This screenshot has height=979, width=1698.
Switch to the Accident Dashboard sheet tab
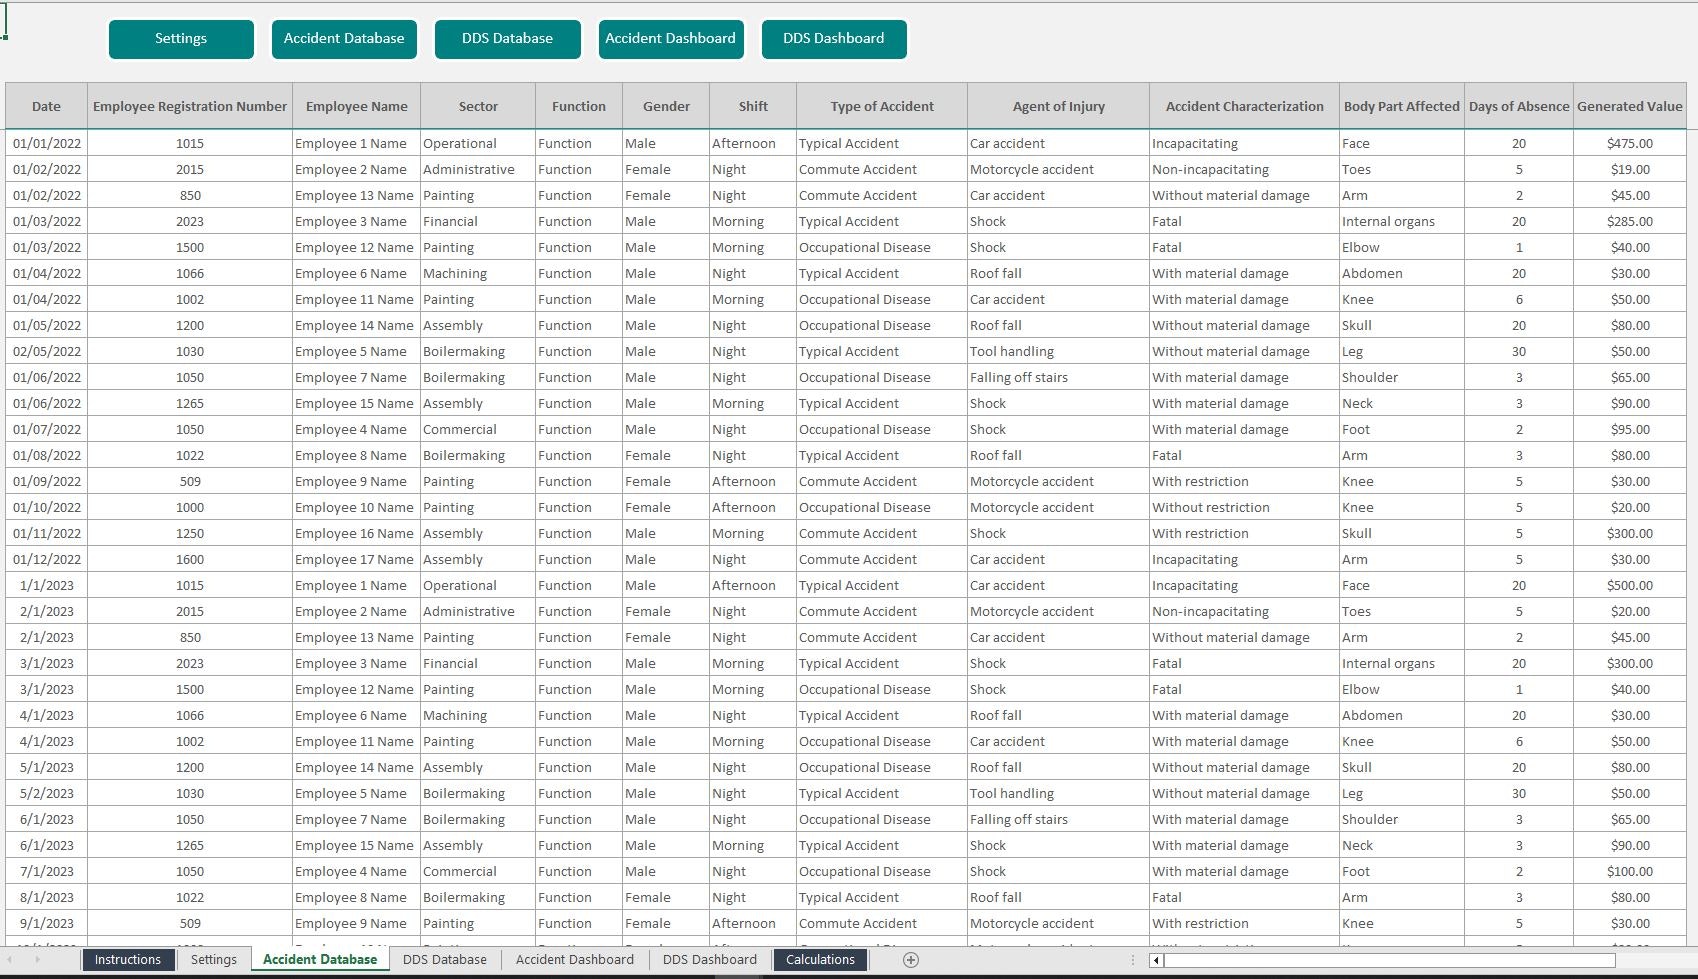(574, 960)
